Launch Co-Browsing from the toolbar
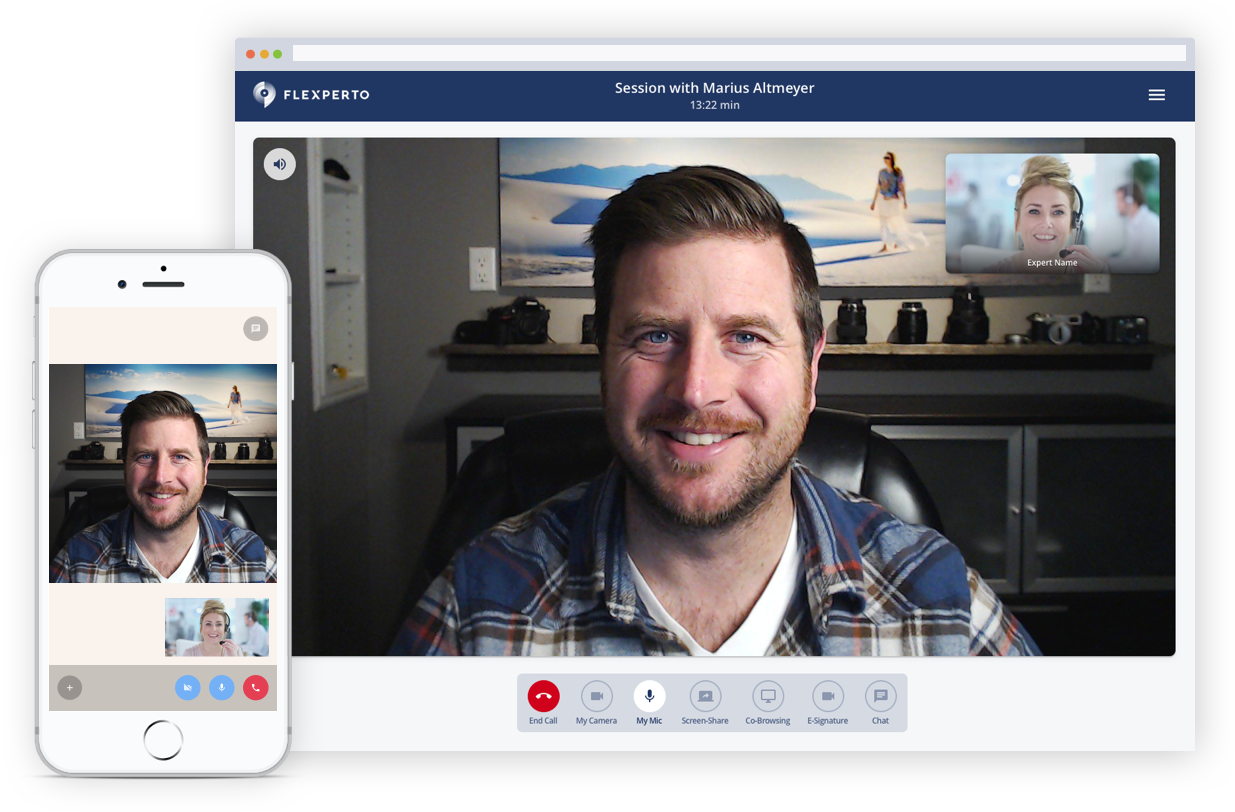Screen dimensions: 1235x812 pos(768,696)
